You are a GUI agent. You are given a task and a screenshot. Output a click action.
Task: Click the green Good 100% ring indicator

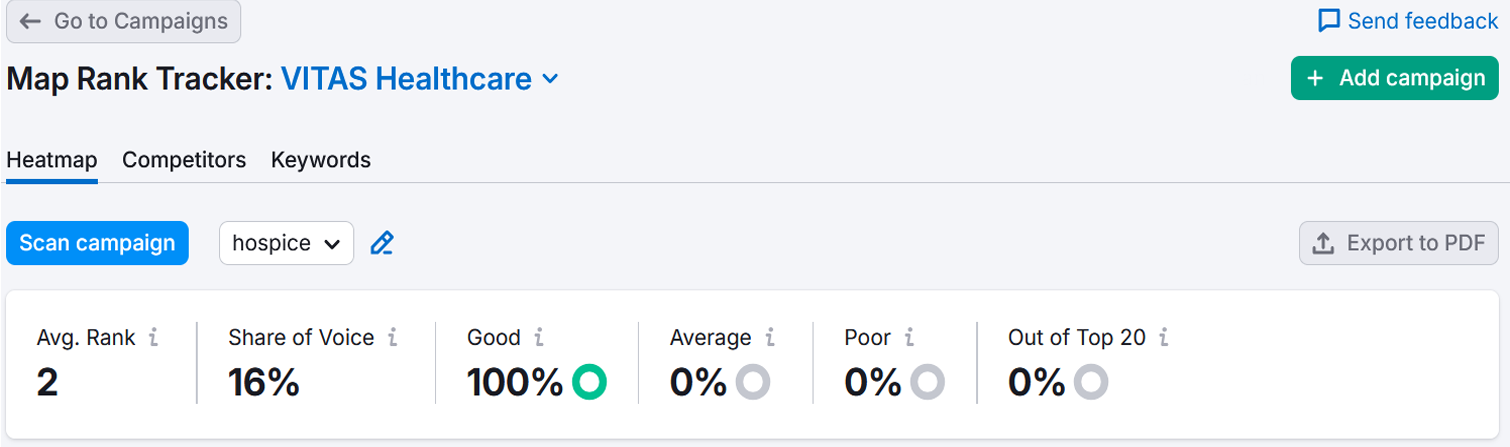(x=589, y=381)
